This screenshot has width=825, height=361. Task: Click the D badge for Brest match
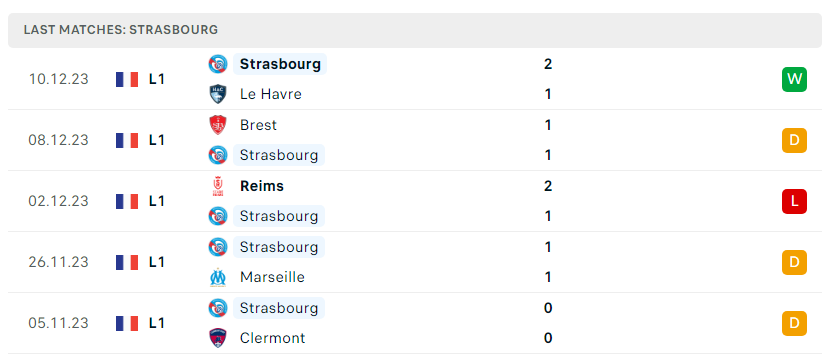[794, 141]
